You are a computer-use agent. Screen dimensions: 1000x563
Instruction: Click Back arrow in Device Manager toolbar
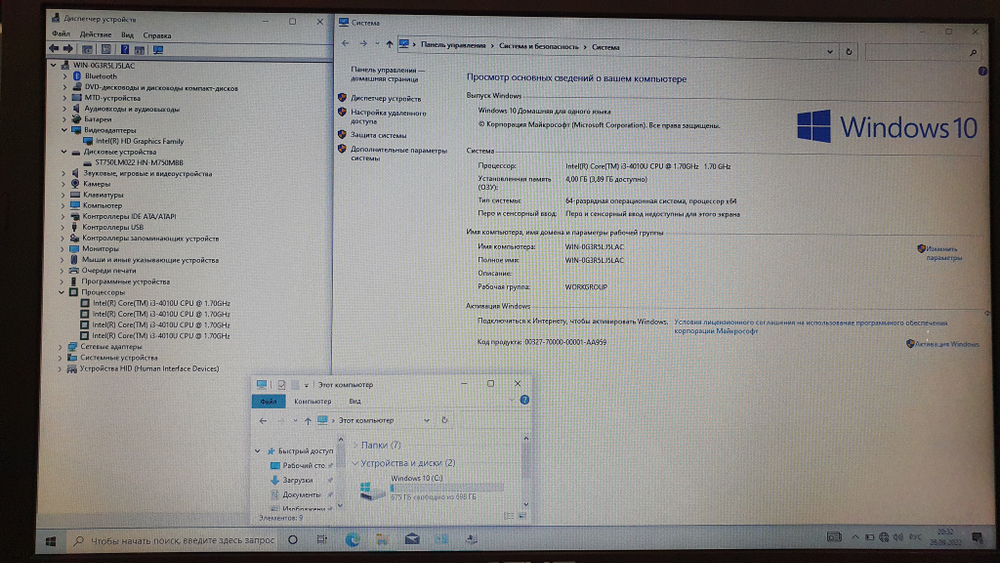[54, 49]
